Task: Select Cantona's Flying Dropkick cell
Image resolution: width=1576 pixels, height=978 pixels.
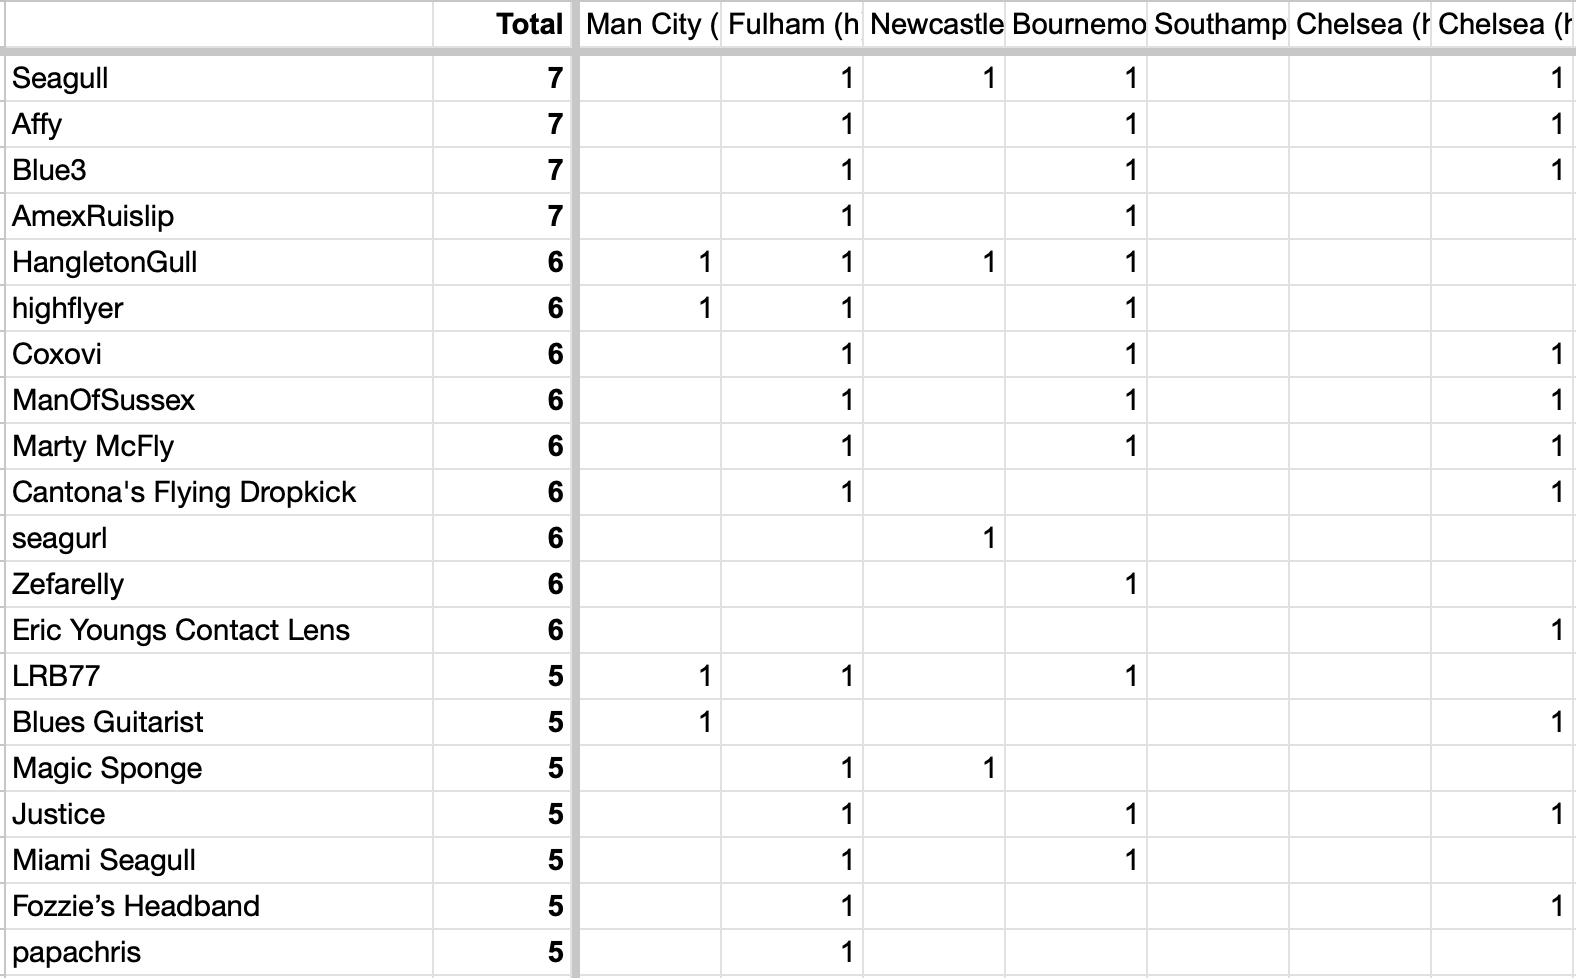Action: pyautogui.click(x=219, y=492)
